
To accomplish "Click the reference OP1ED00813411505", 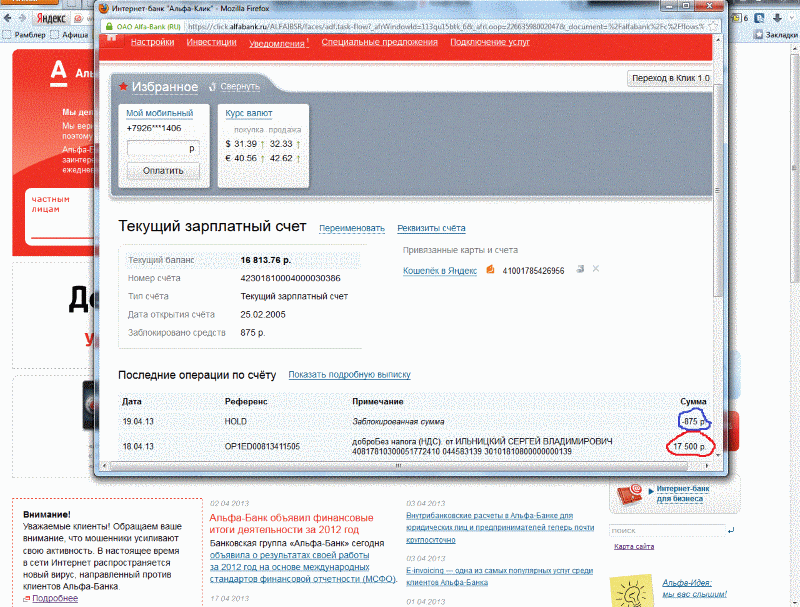I will coord(262,446).
